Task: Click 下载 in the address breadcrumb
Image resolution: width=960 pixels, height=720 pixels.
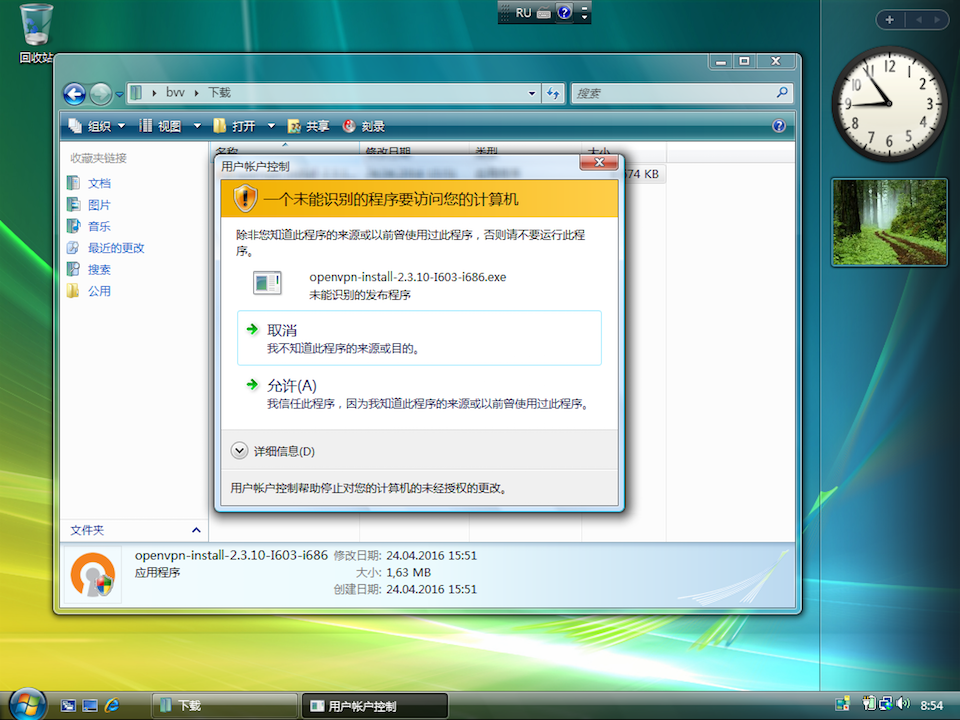Action: click(x=219, y=92)
